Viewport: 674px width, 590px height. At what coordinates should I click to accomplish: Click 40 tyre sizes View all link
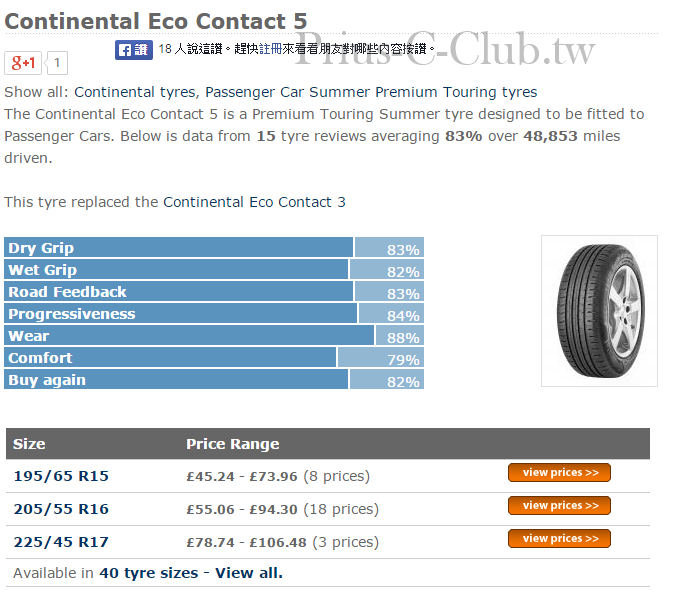click(x=191, y=573)
